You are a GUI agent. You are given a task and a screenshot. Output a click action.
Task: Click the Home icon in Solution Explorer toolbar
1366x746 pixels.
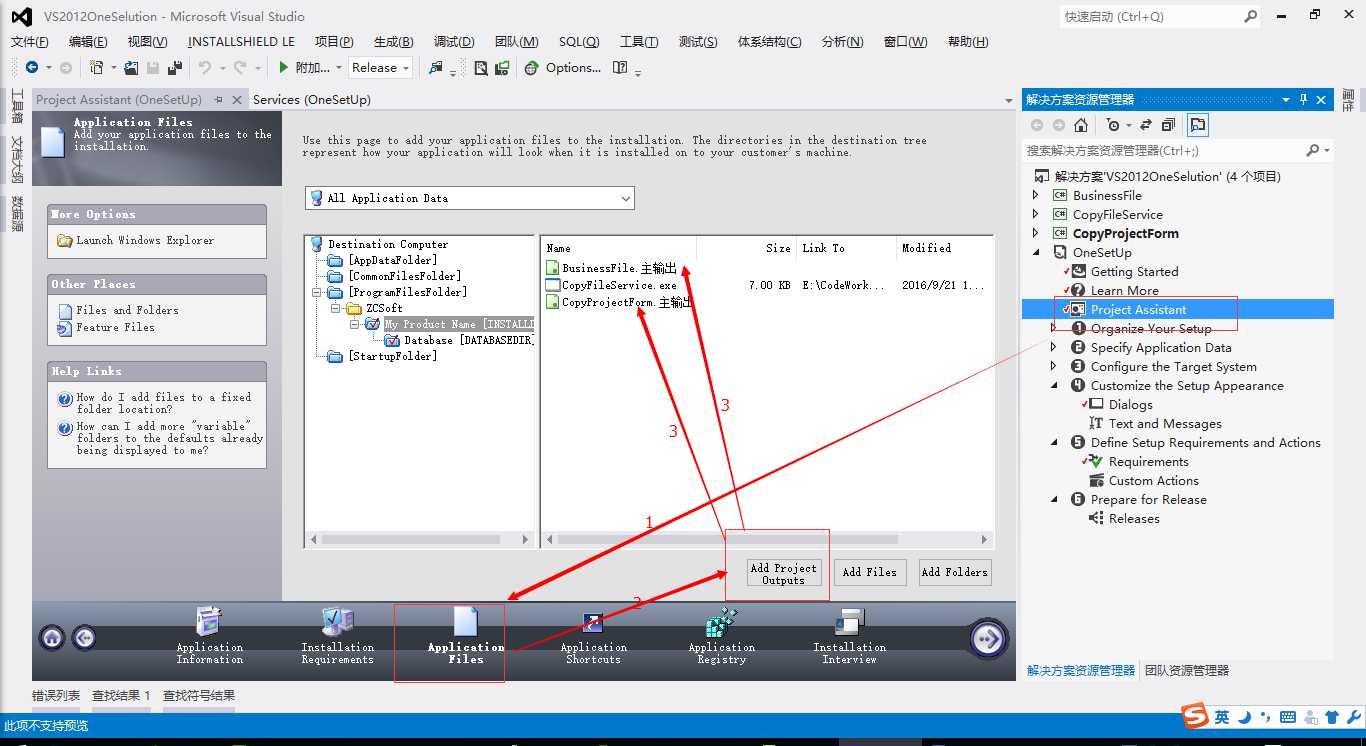[x=1081, y=125]
